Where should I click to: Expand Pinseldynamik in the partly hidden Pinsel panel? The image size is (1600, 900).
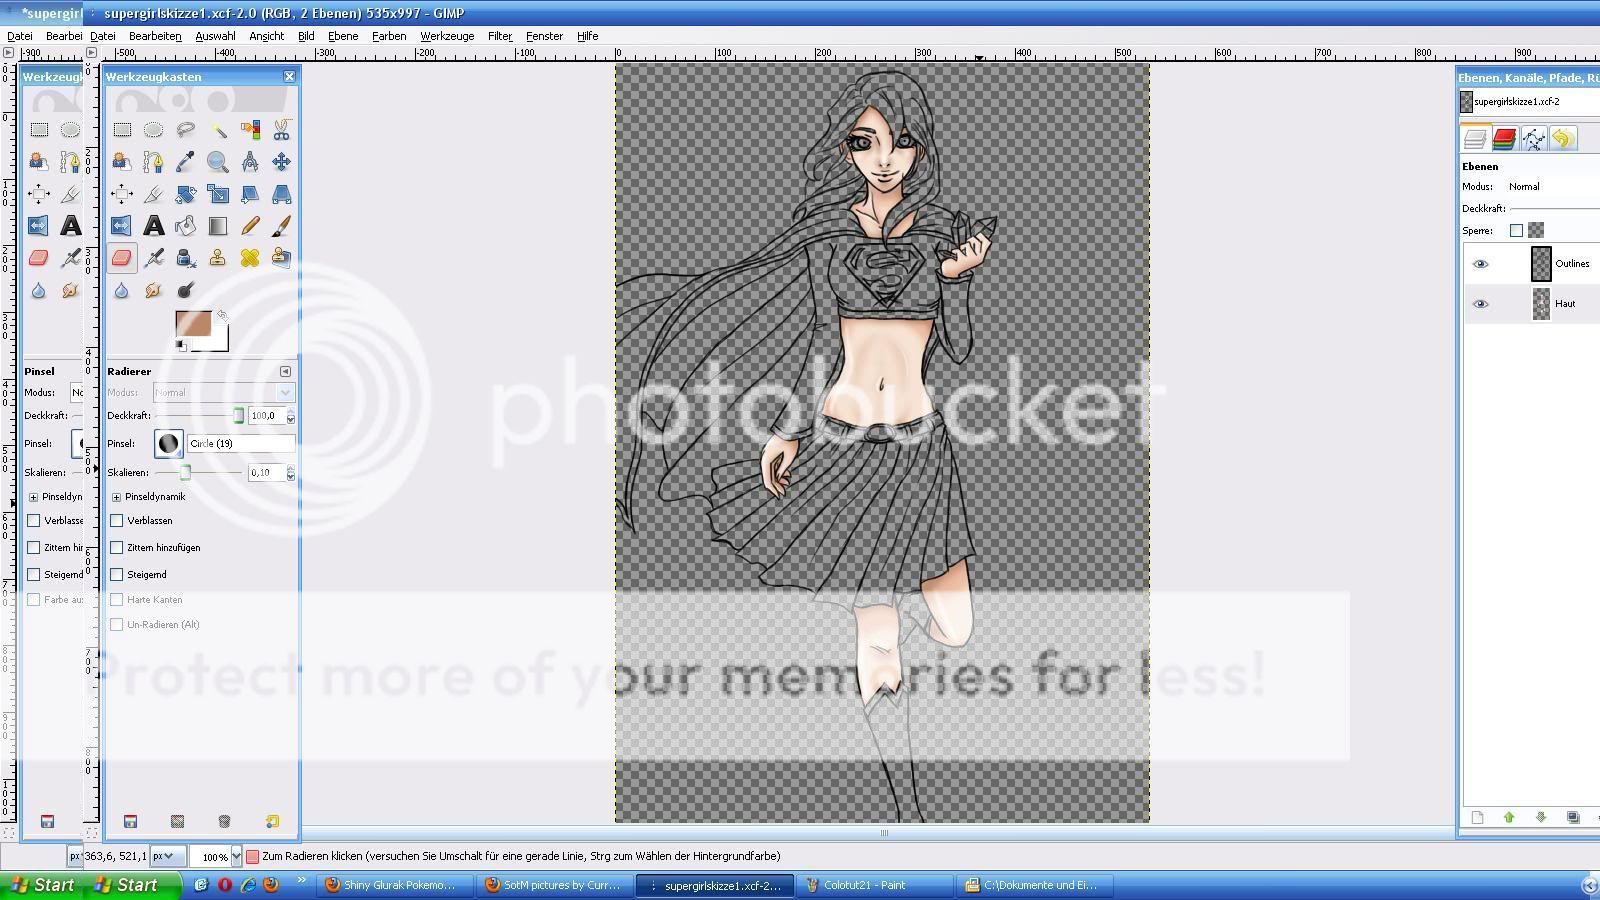(33, 497)
